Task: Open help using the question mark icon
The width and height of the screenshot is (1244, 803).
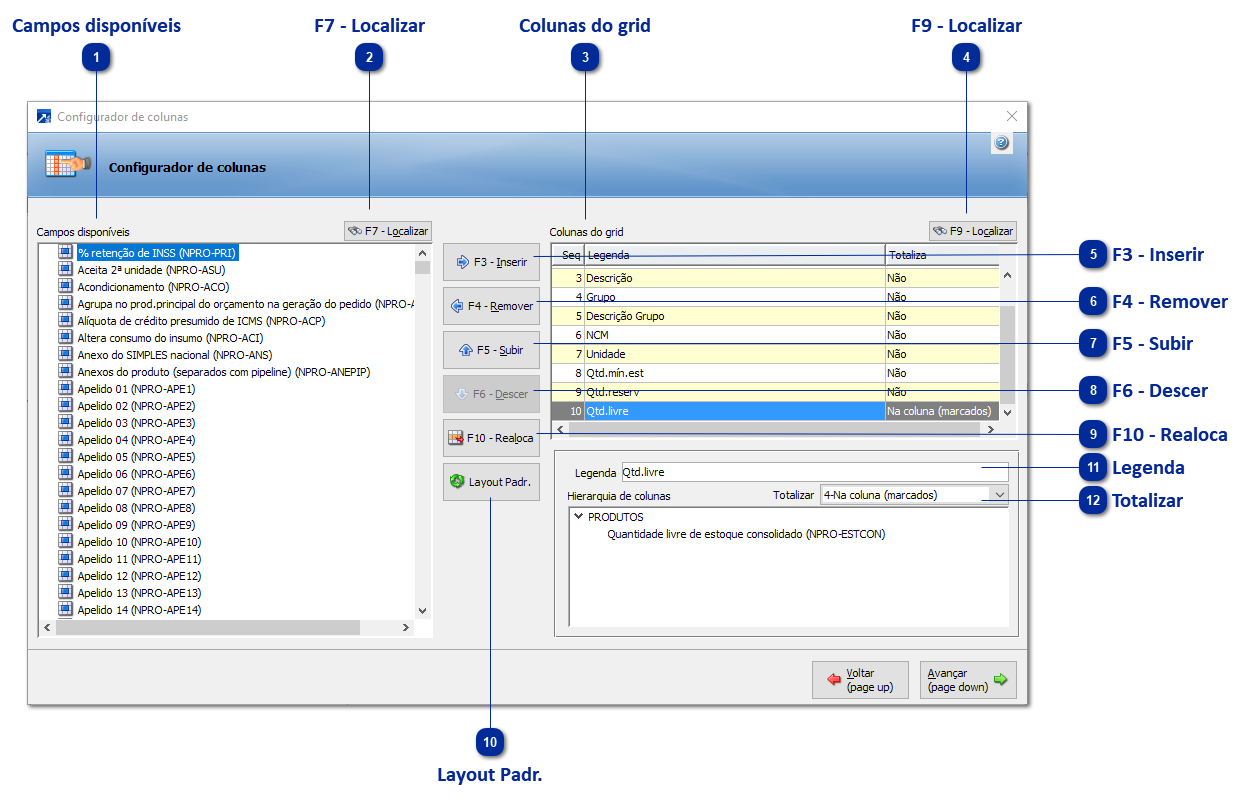Action: (1001, 142)
